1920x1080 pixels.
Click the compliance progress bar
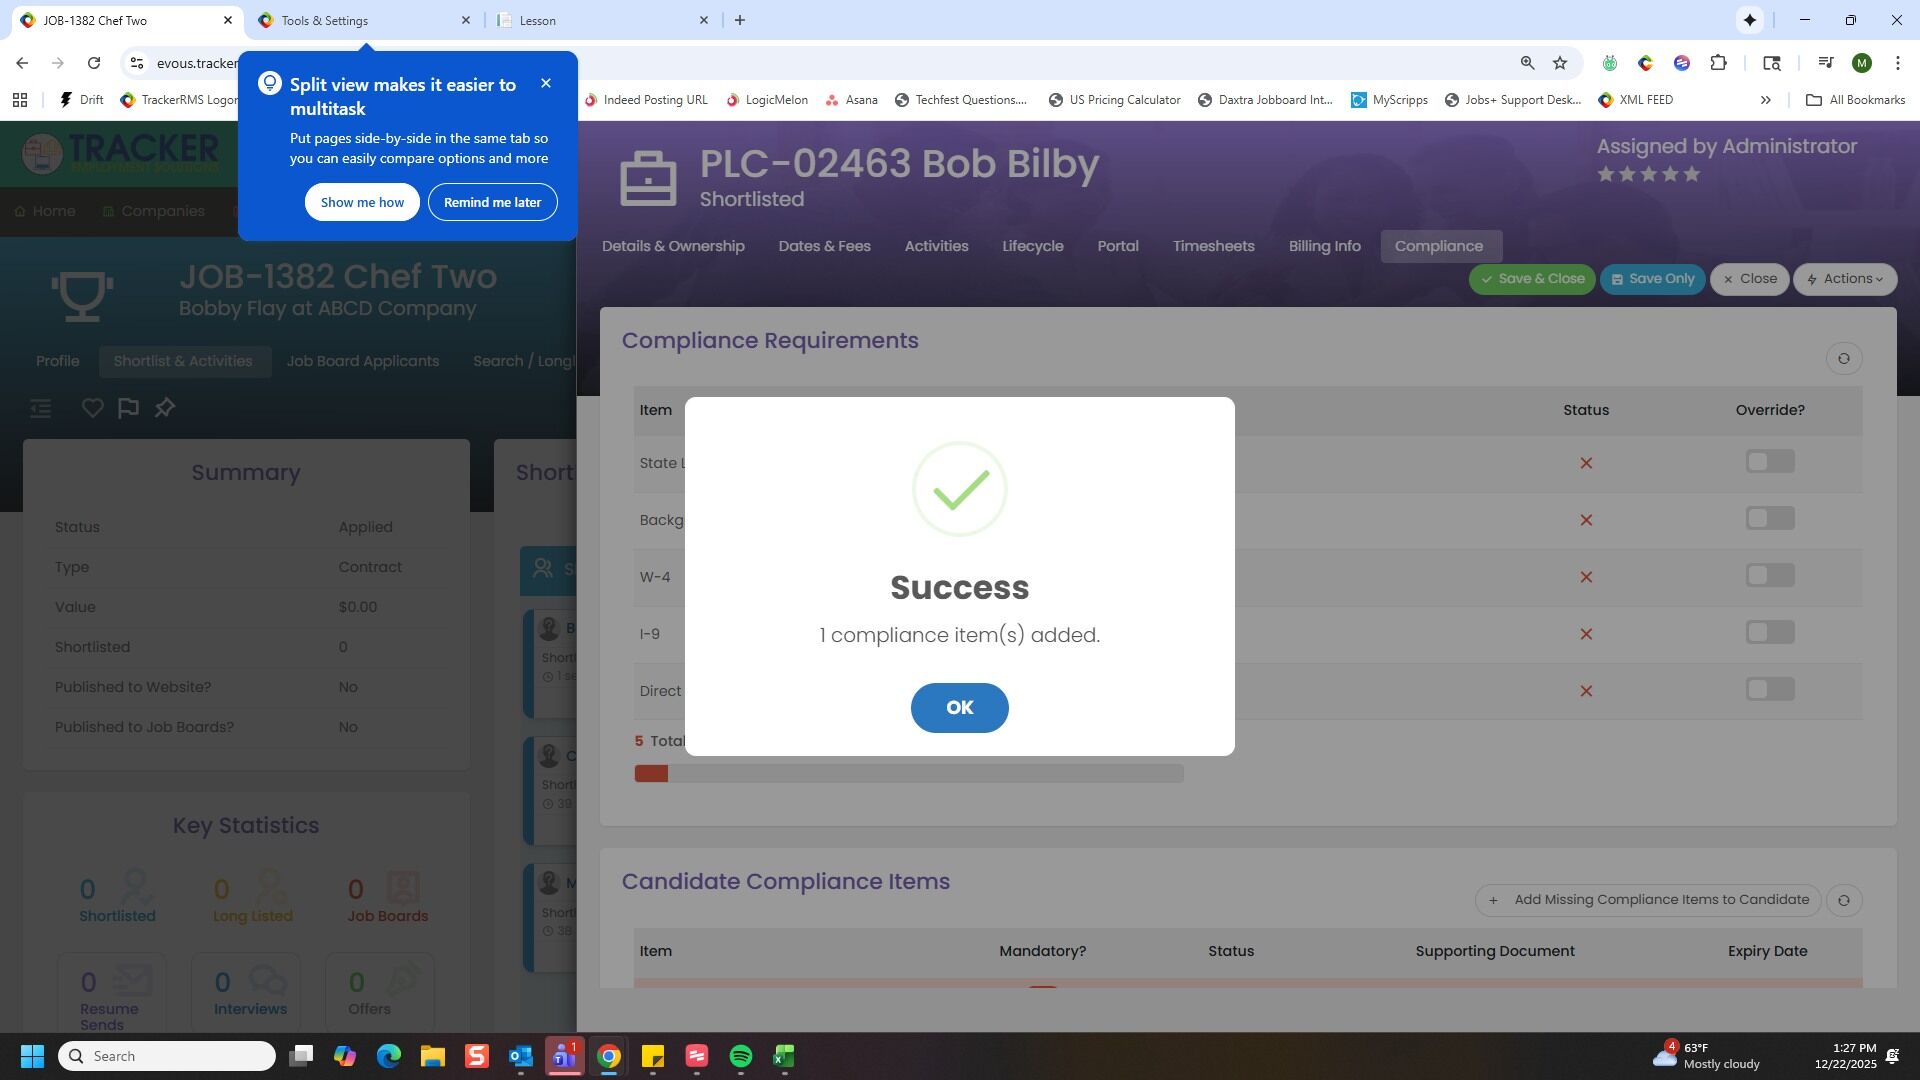click(908, 774)
